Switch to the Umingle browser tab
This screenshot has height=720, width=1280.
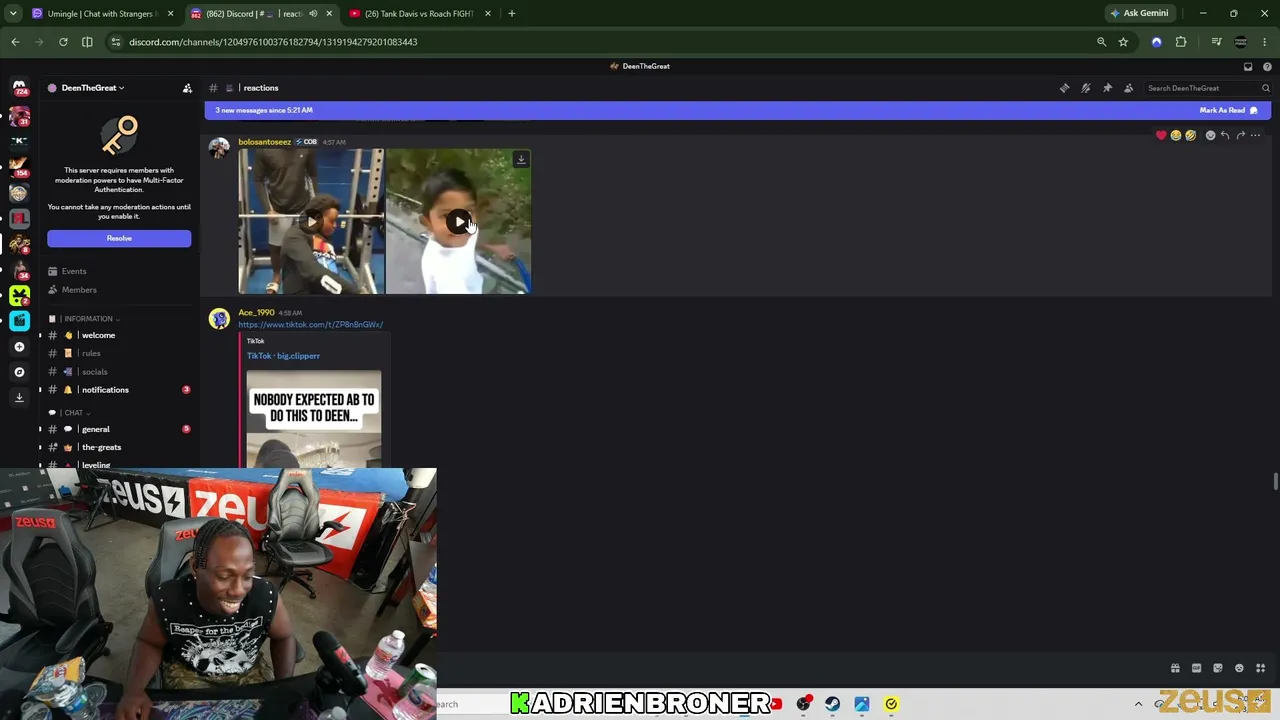[x=101, y=13]
